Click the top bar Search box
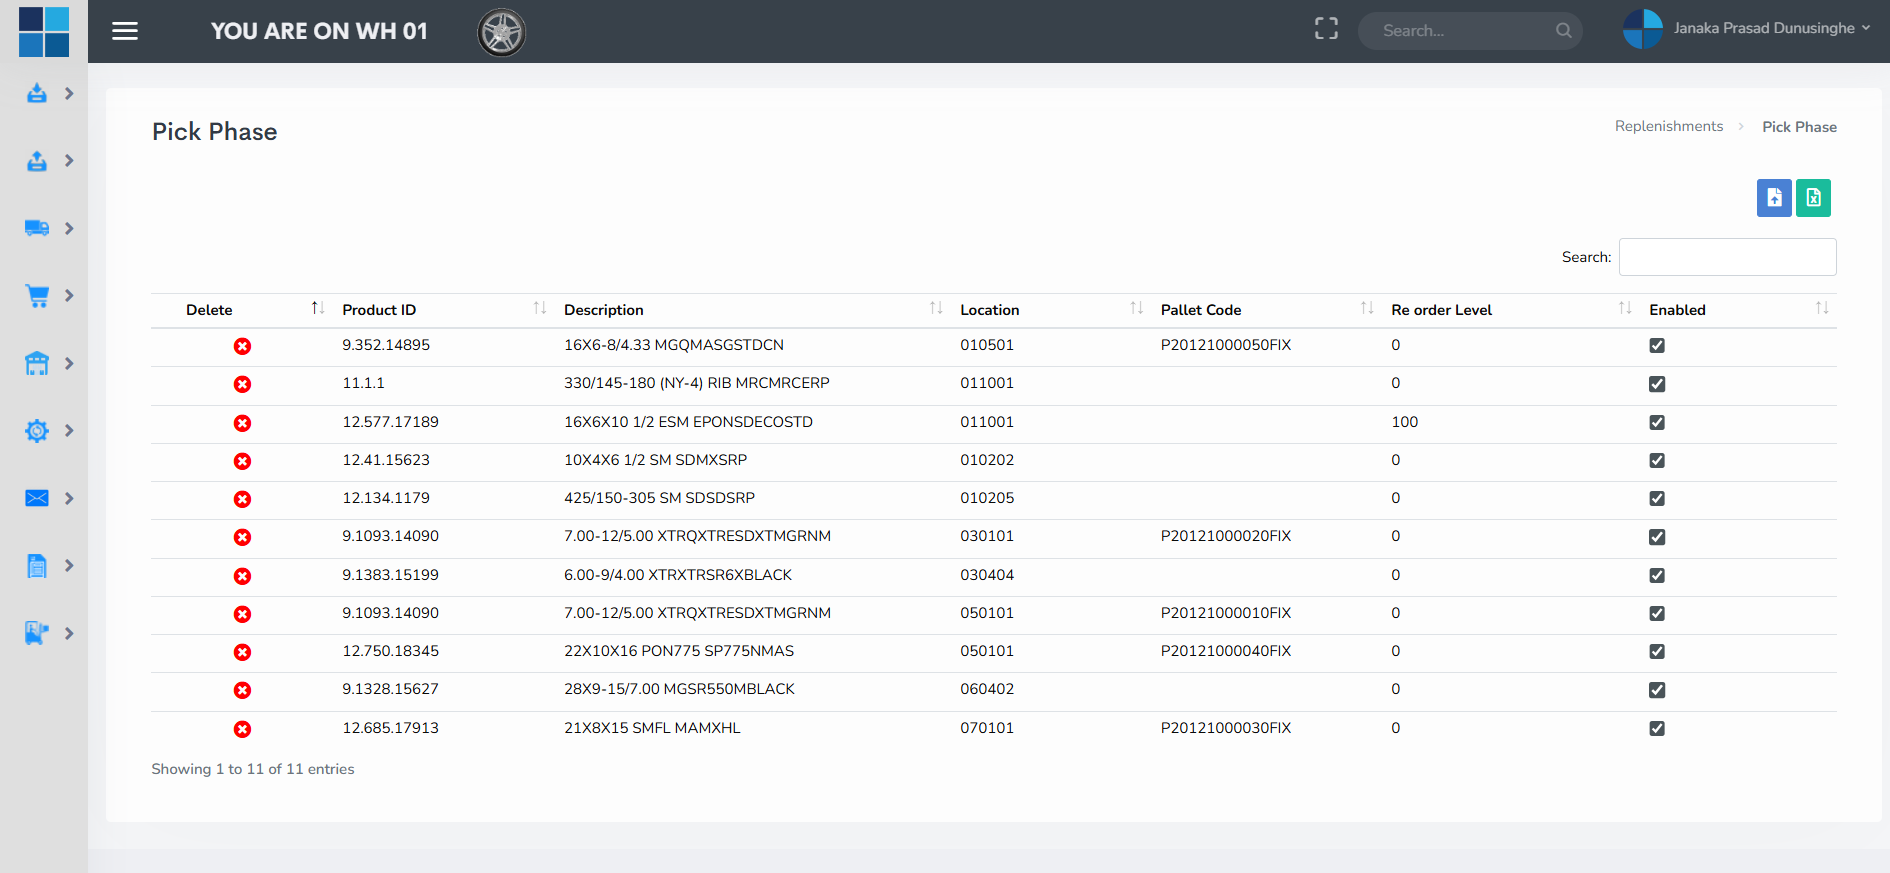Image resolution: width=1890 pixels, height=873 pixels. 1469,31
